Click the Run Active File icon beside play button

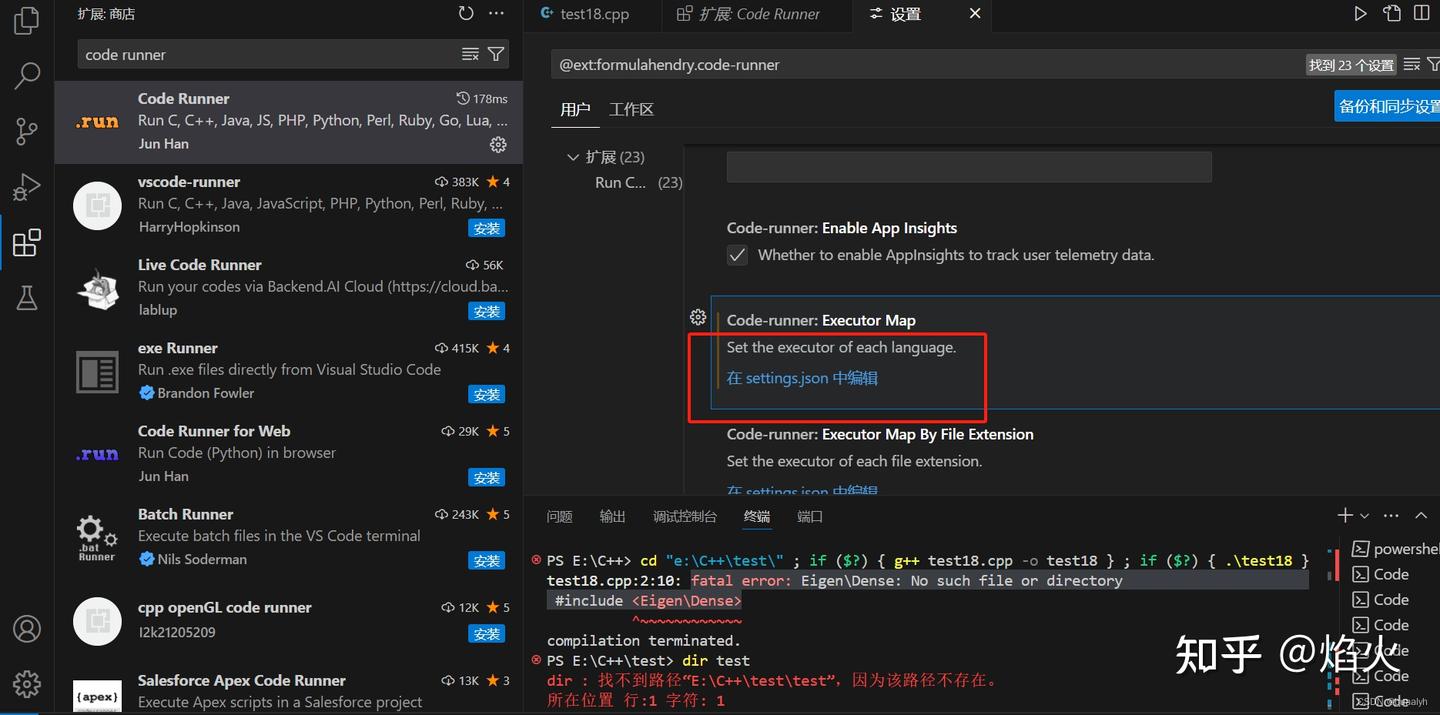pos(1392,13)
